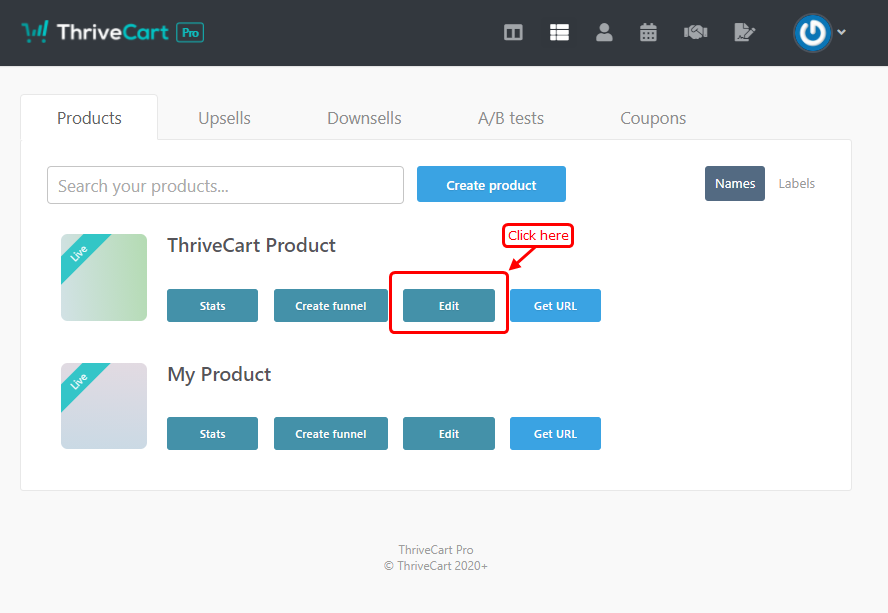Edit the ThriveCart Product
The width and height of the screenshot is (888, 613).
[449, 306]
